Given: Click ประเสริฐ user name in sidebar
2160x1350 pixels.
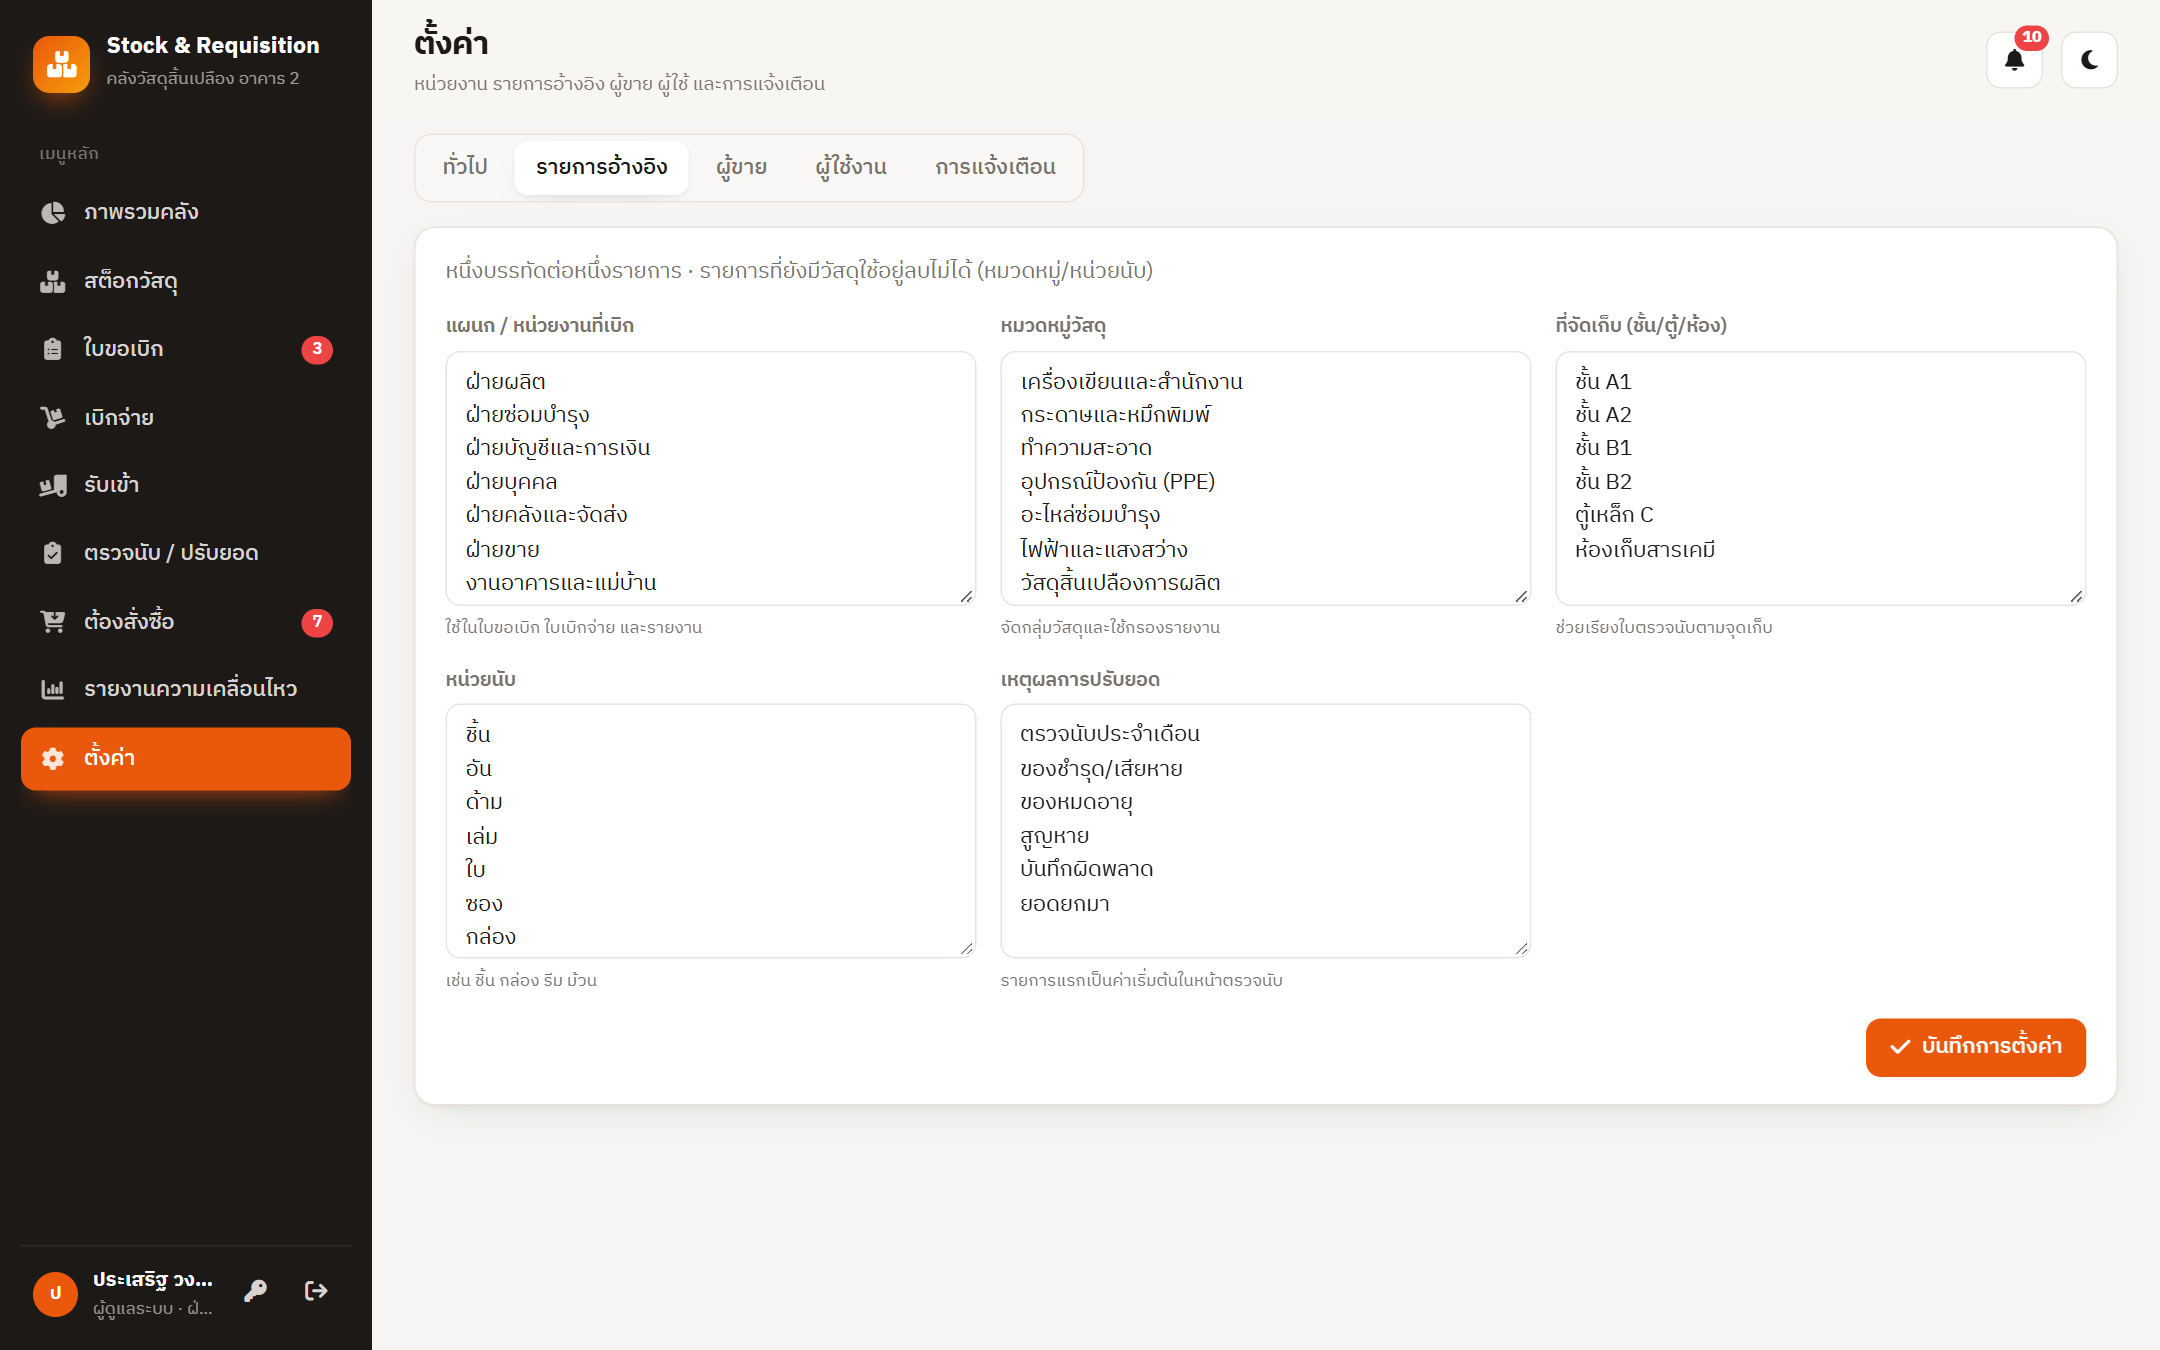Looking at the screenshot, I should pos(152,1280).
